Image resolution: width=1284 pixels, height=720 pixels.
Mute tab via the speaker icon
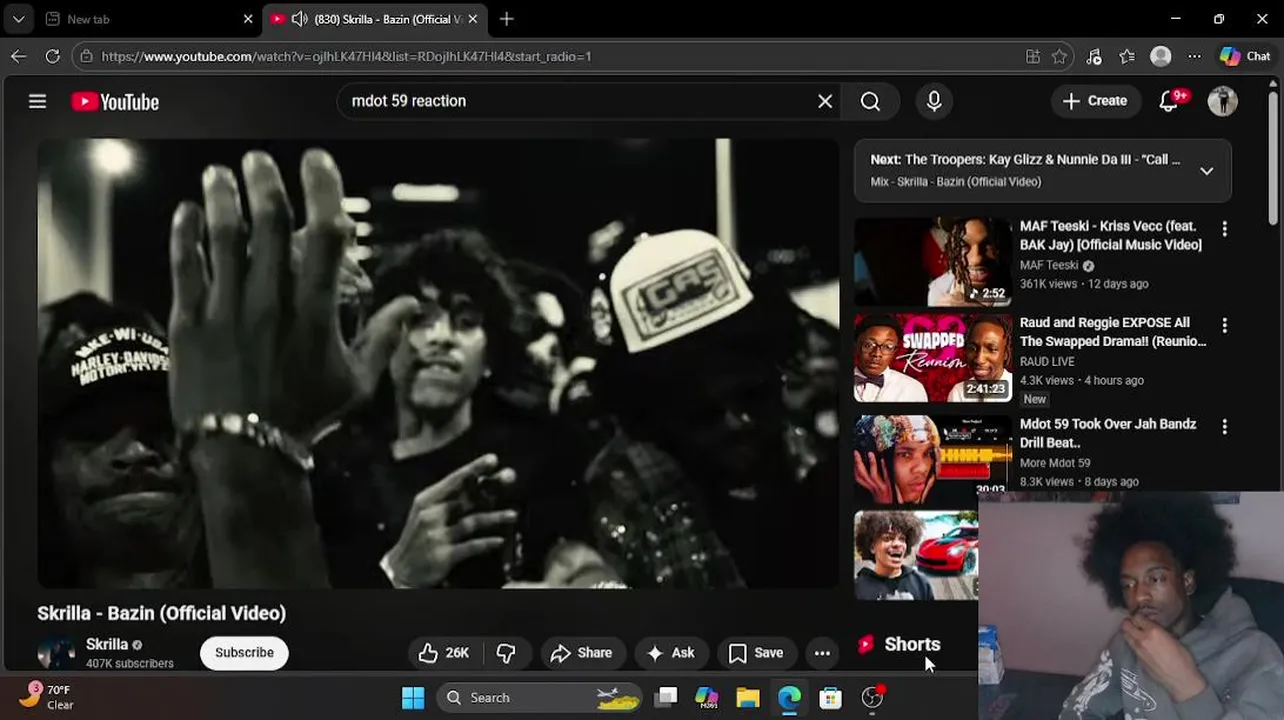pos(299,19)
